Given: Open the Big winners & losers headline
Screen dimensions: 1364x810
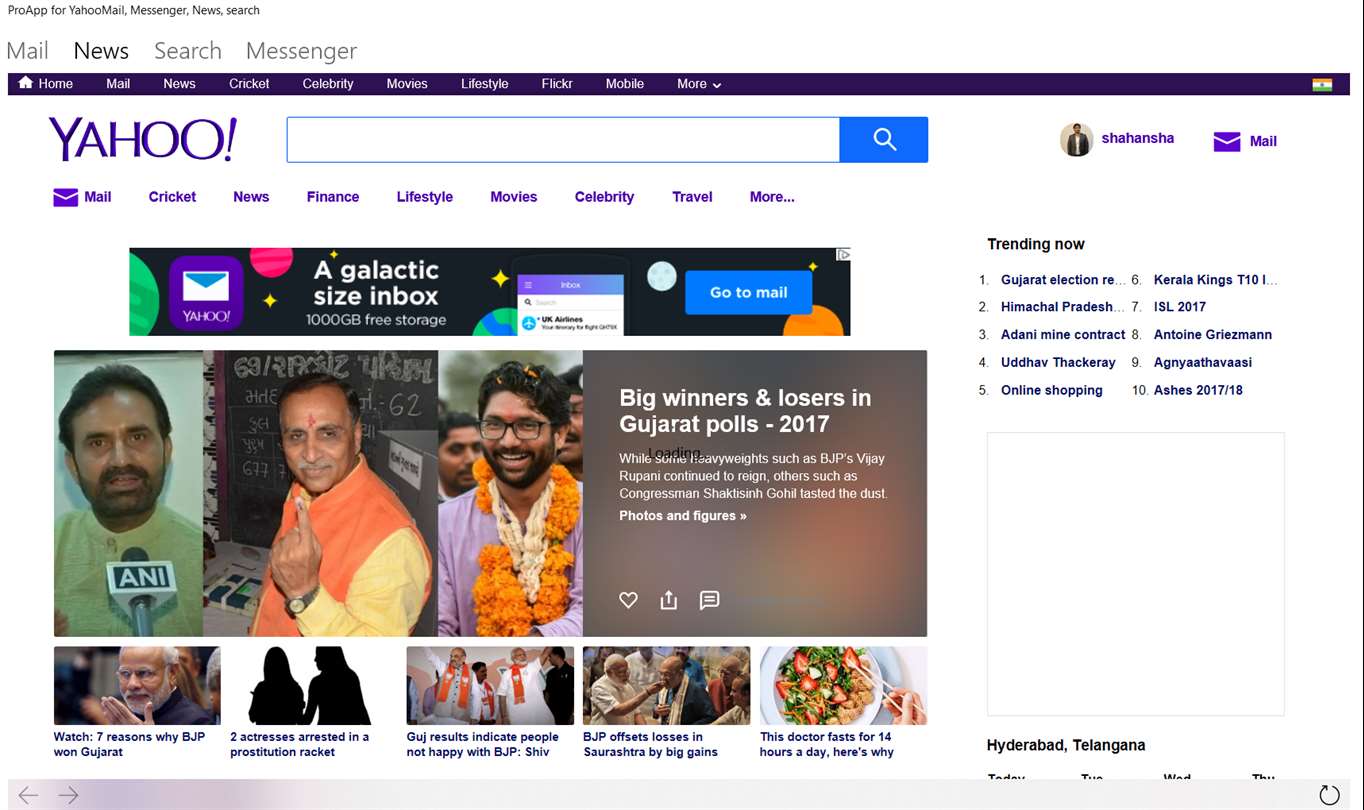Looking at the screenshot, I should [745, 411].
